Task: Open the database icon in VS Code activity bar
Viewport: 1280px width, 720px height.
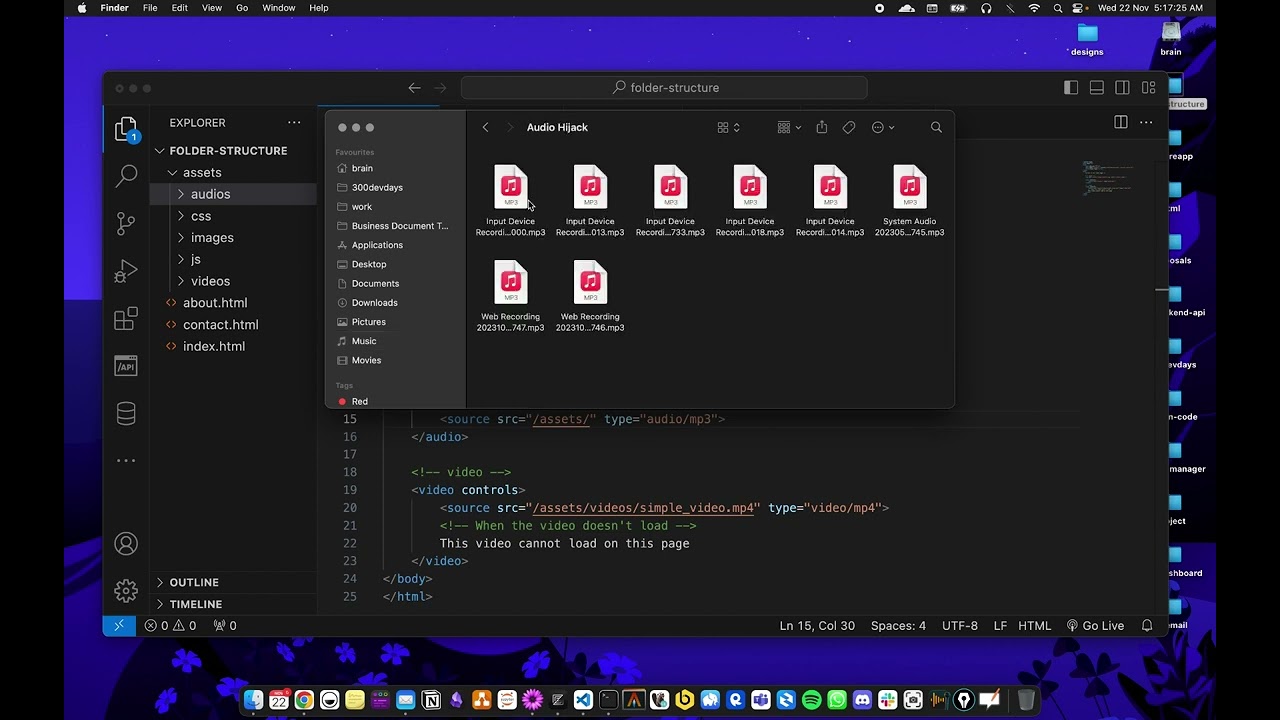Action: tap(126, 413)
